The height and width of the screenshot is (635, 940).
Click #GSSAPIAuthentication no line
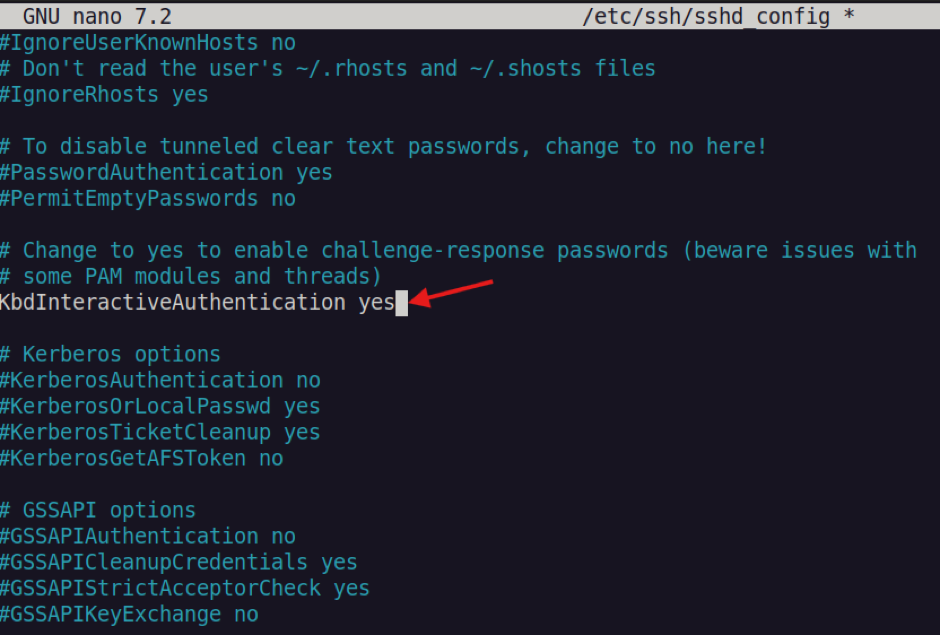[147, 537]
